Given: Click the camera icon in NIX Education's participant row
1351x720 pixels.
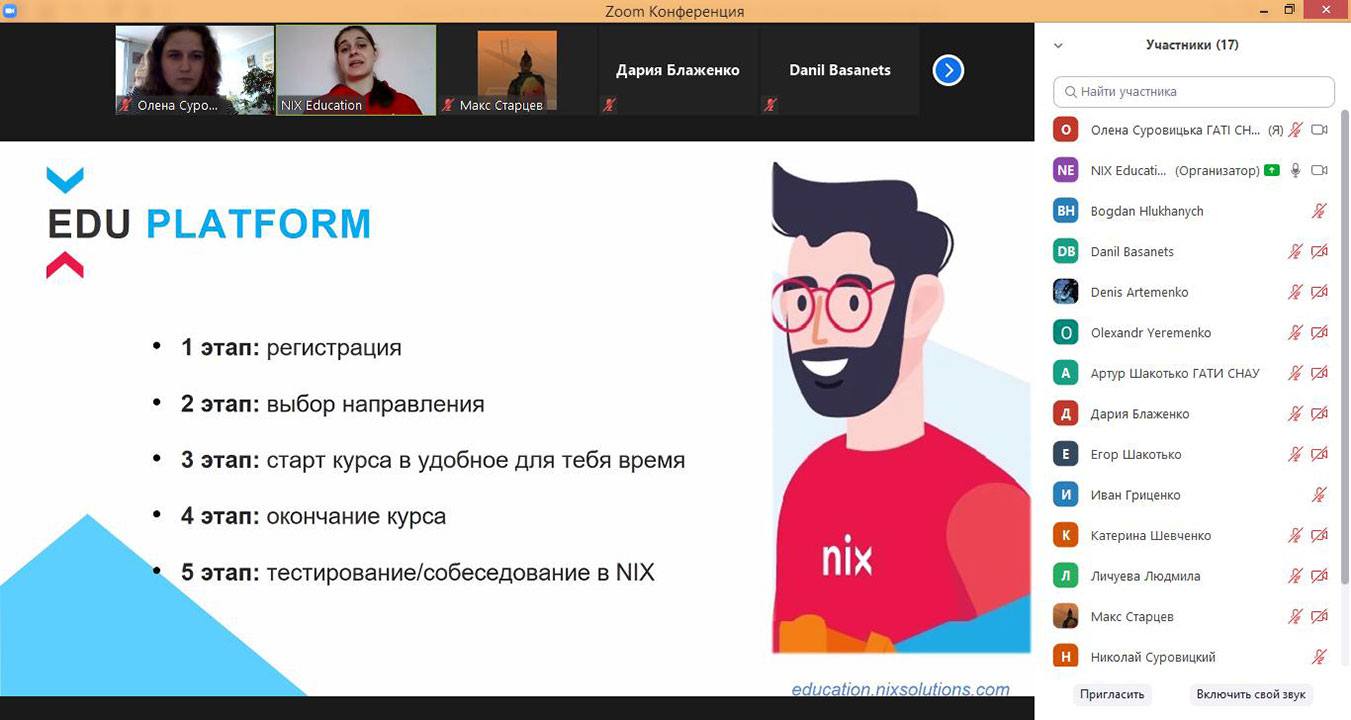Looking at the screenshot, I should (1319, 170).
